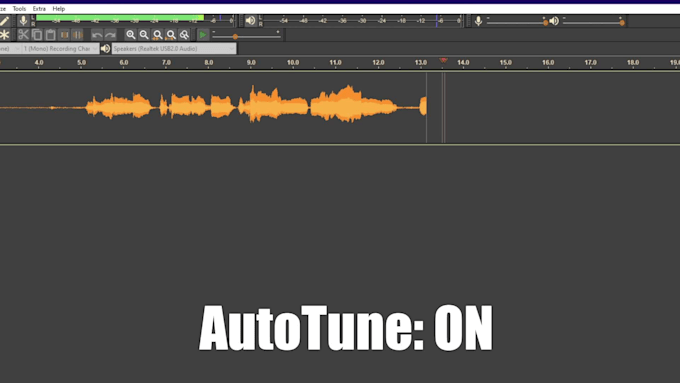This screenshot has height=383, width=680.
Task: Paste with the clipboard icon
Action: click(50, 35)
